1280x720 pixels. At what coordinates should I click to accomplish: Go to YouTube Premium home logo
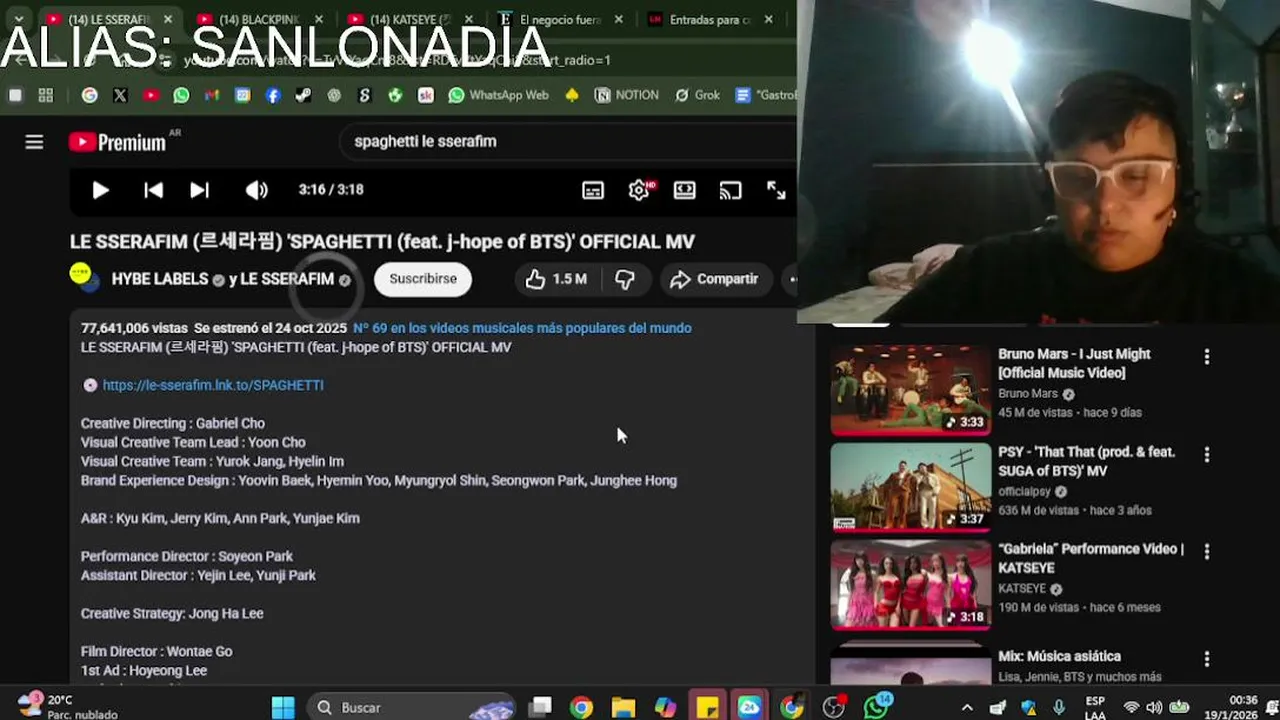coord(118,142)
